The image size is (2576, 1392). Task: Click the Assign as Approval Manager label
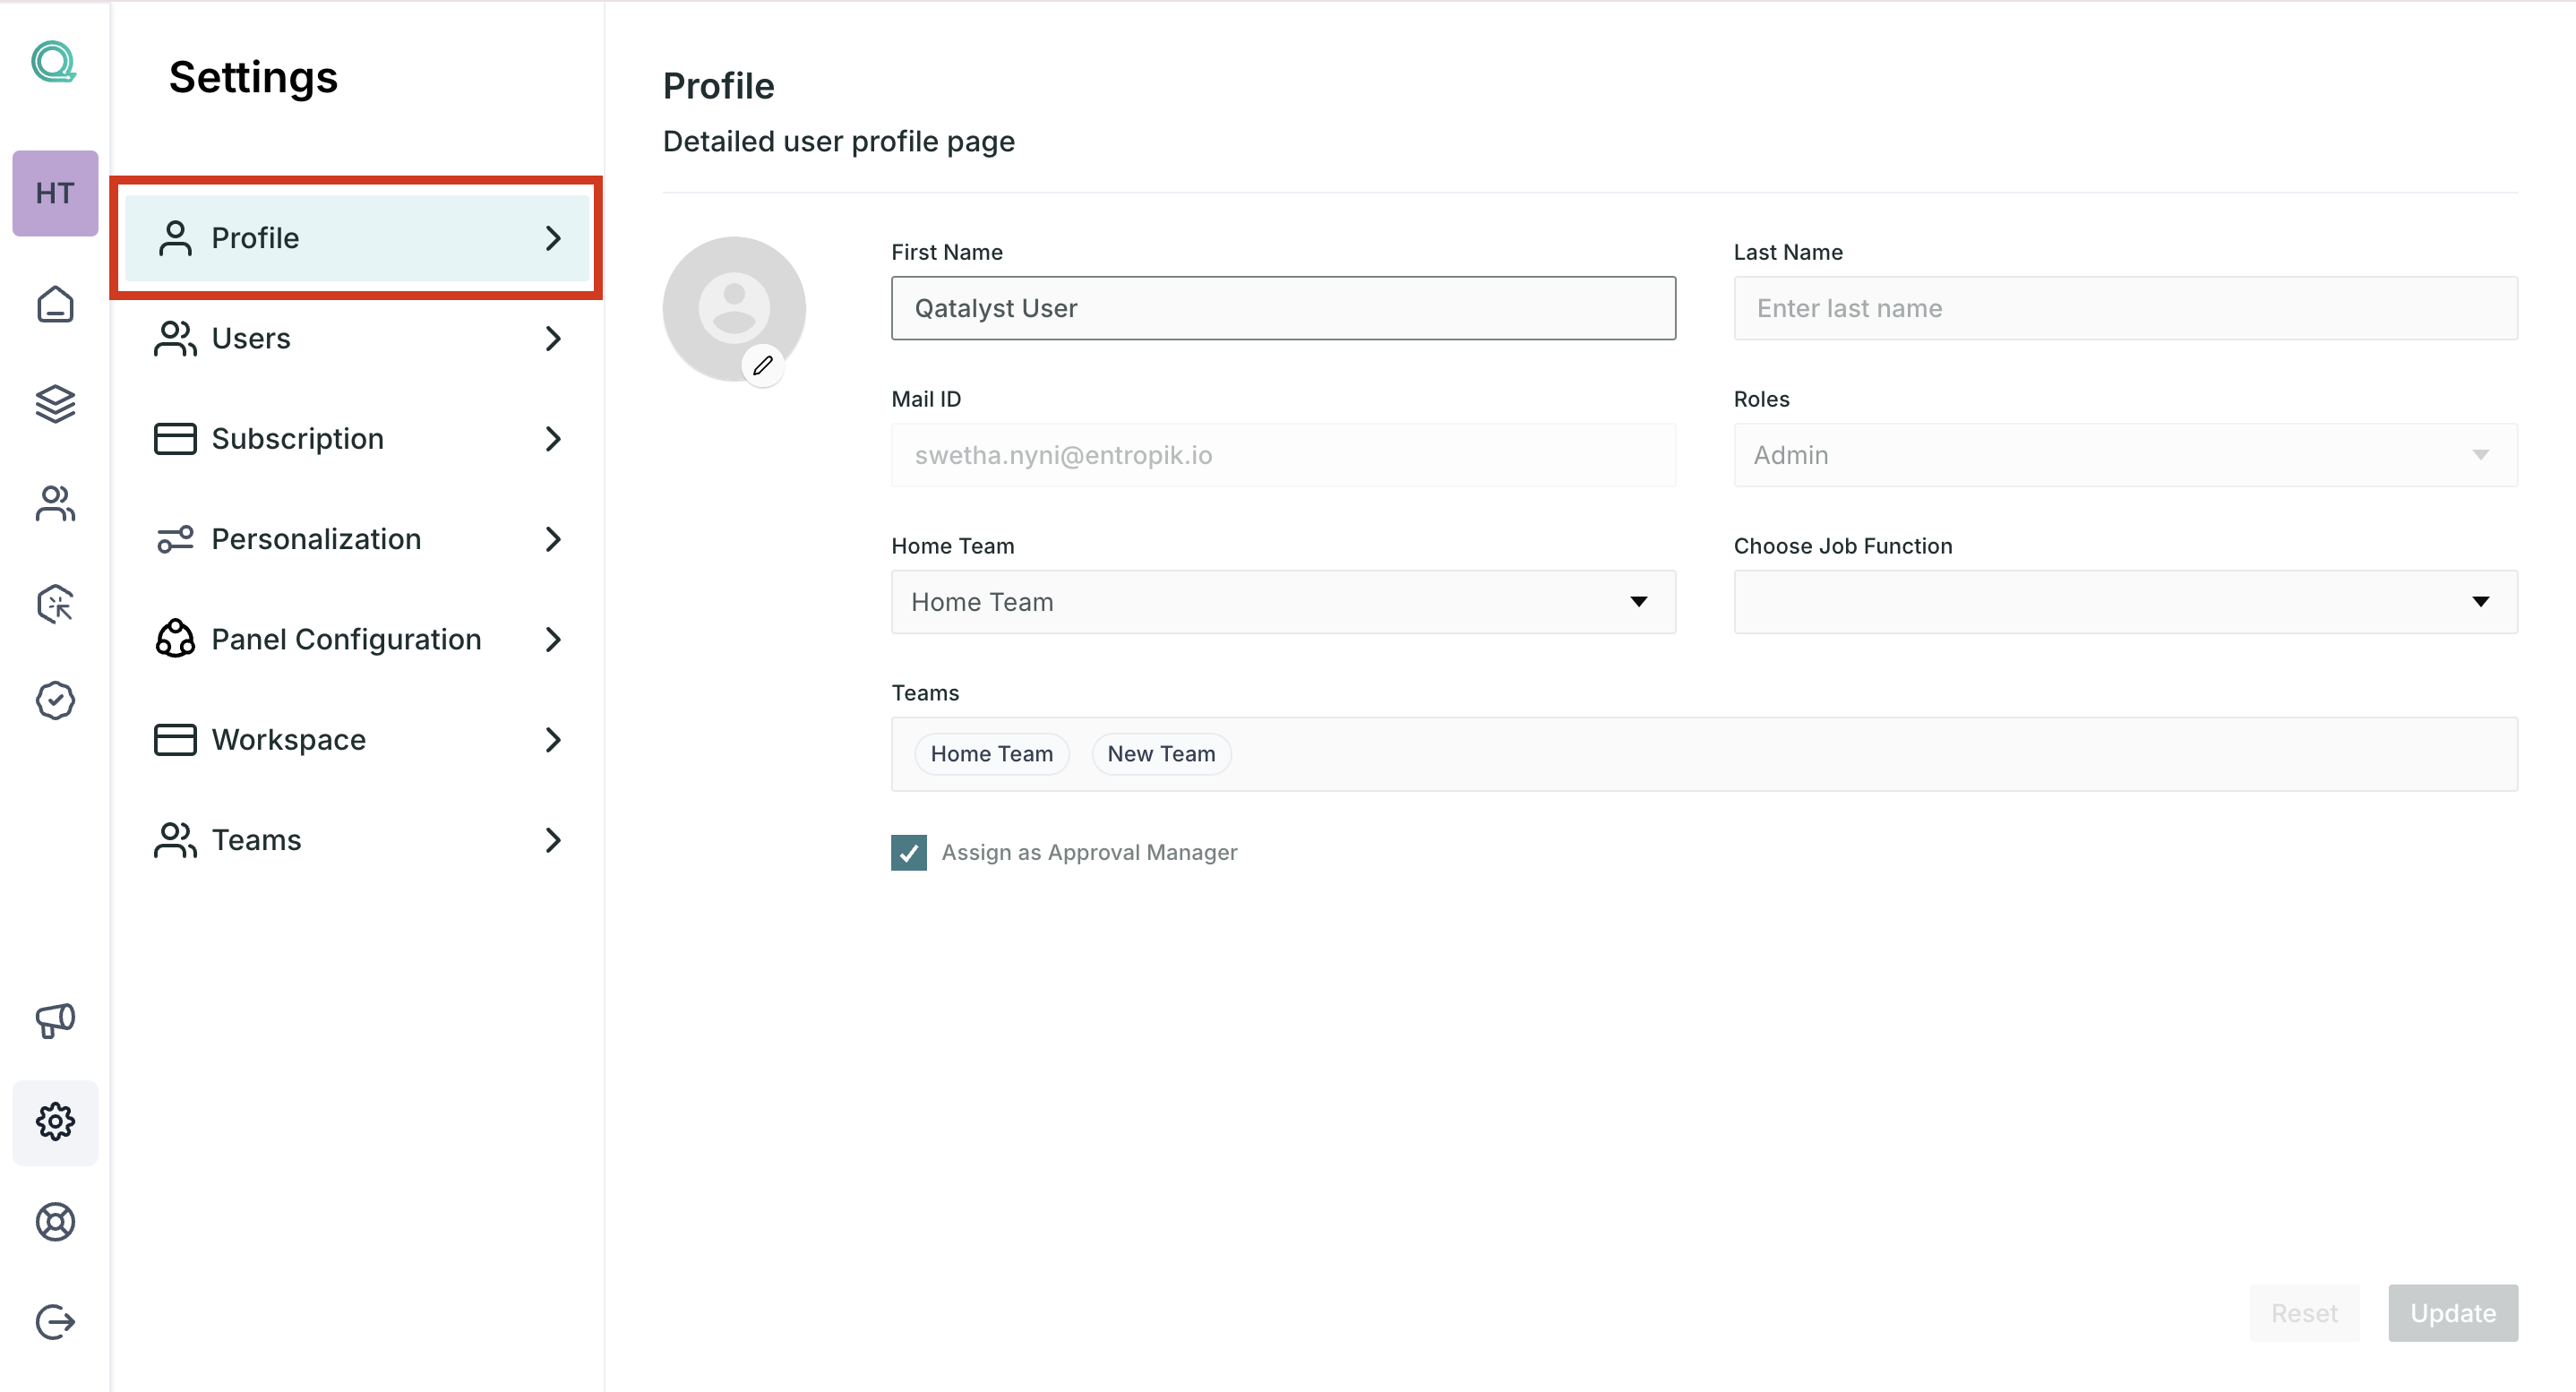coord(1089,852)
